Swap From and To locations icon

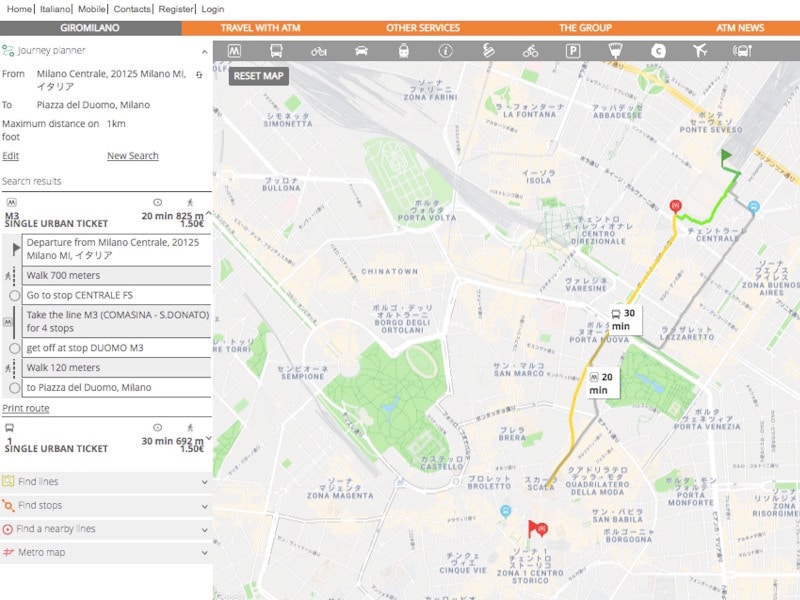coord(199,74)
